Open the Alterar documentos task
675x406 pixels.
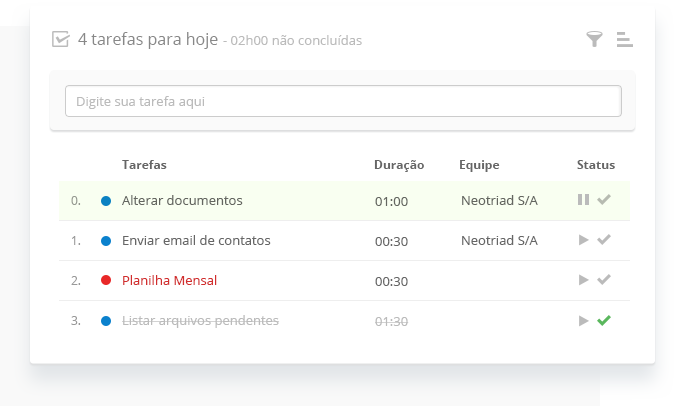point(182,201)
